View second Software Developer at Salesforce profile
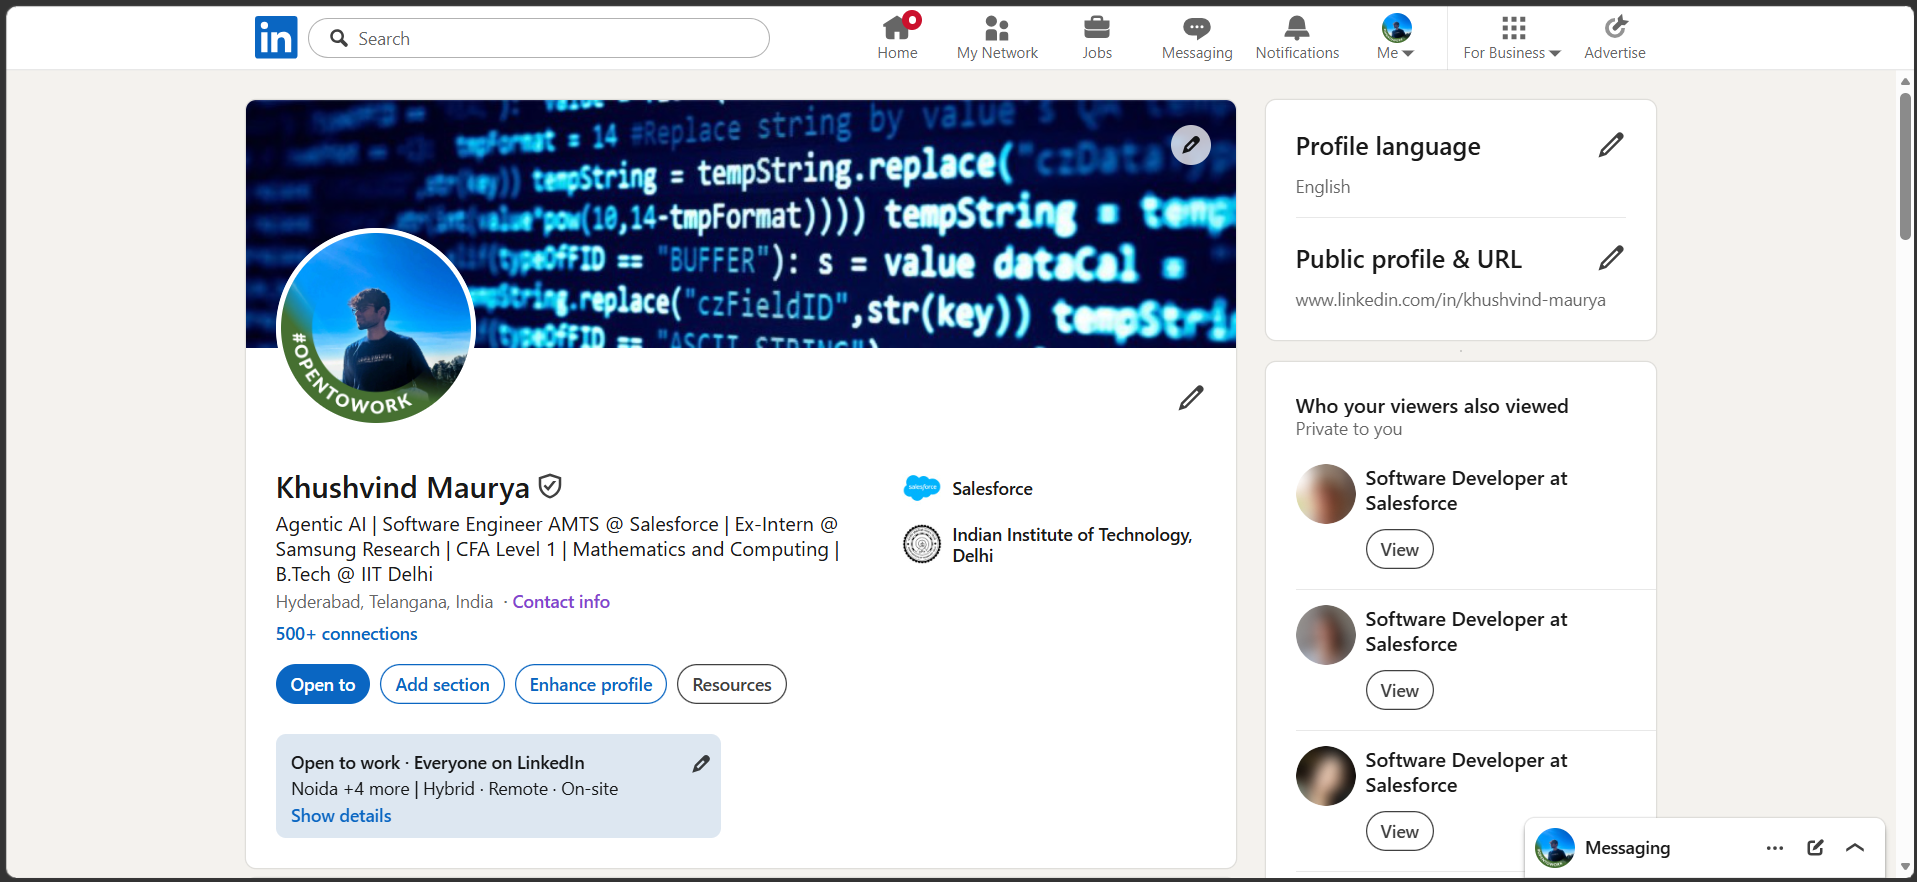Viewport: 1917px width, 882px height. tap(1400, 690)
